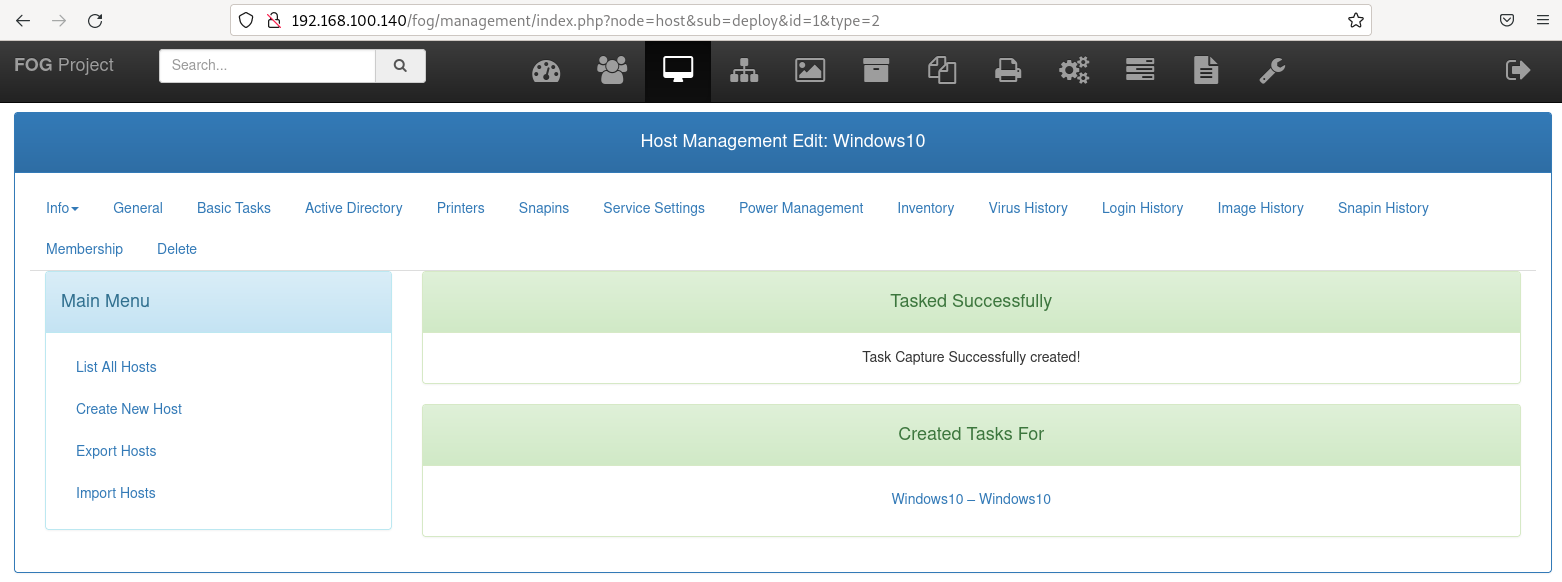Click the search magnifier button
Screen dimensions: 1562x582
click(x=400, y=66)
